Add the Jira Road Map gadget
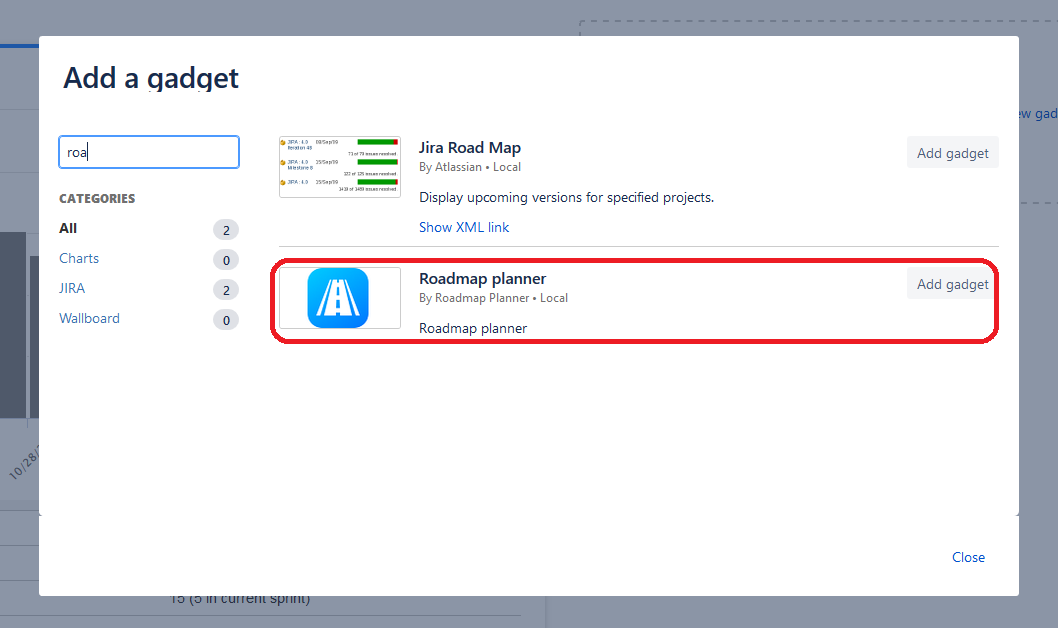The height and width of the screenshot is (628, 1058). pos(952,153)
